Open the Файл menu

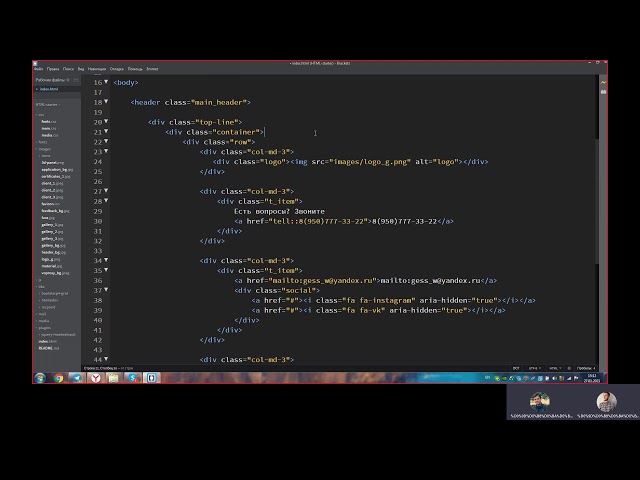(39, 69)
